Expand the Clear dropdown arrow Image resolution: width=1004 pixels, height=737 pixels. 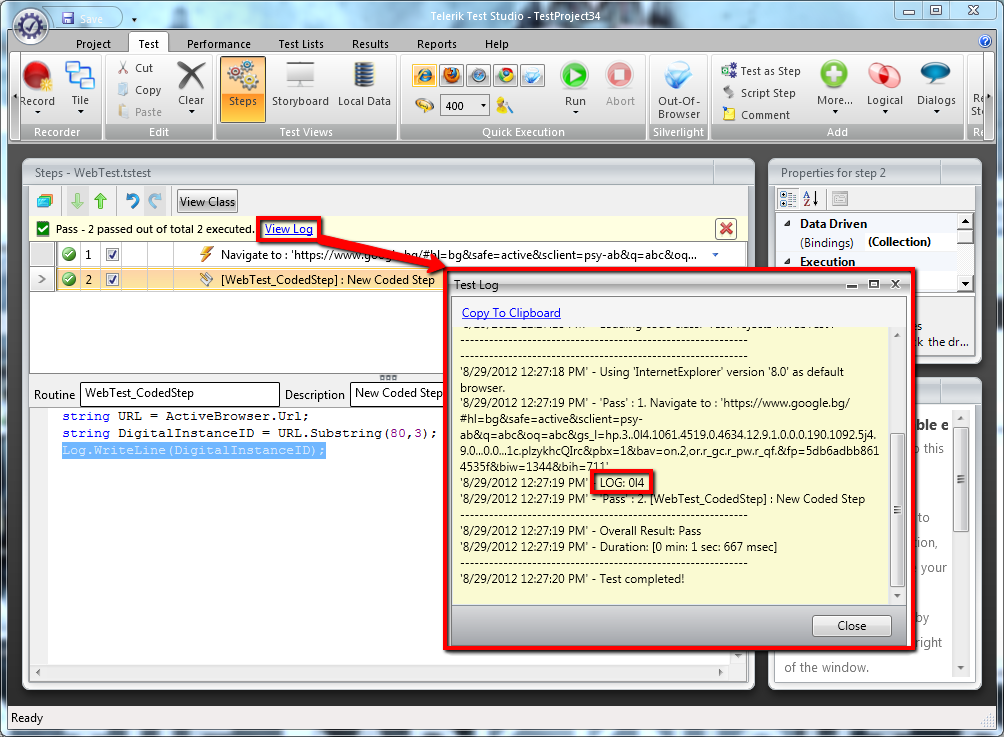pyautogui.click(x=191, y=112)
